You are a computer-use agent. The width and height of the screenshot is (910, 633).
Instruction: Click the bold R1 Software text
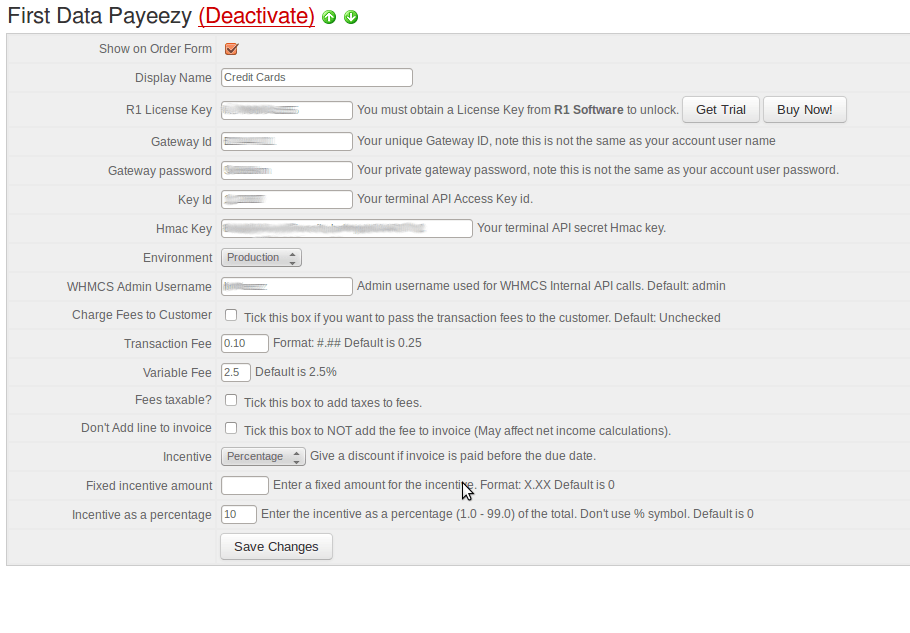point(588,110)
